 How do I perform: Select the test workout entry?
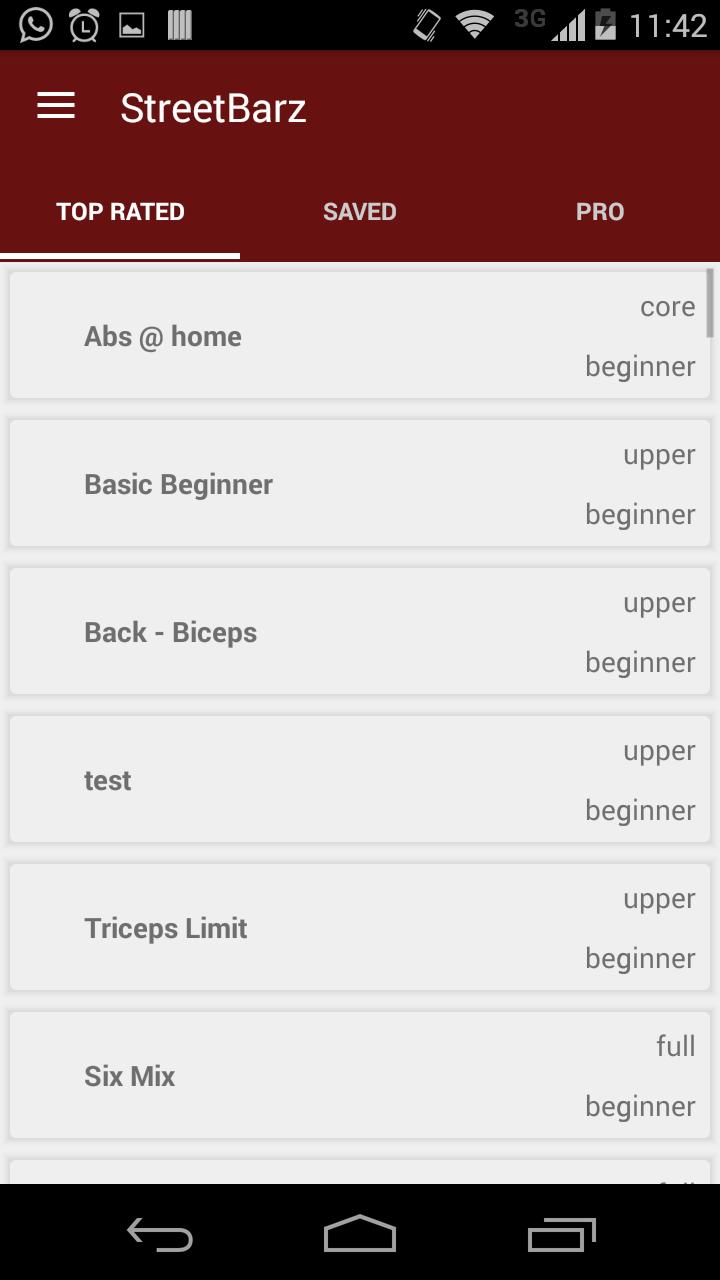360,780
